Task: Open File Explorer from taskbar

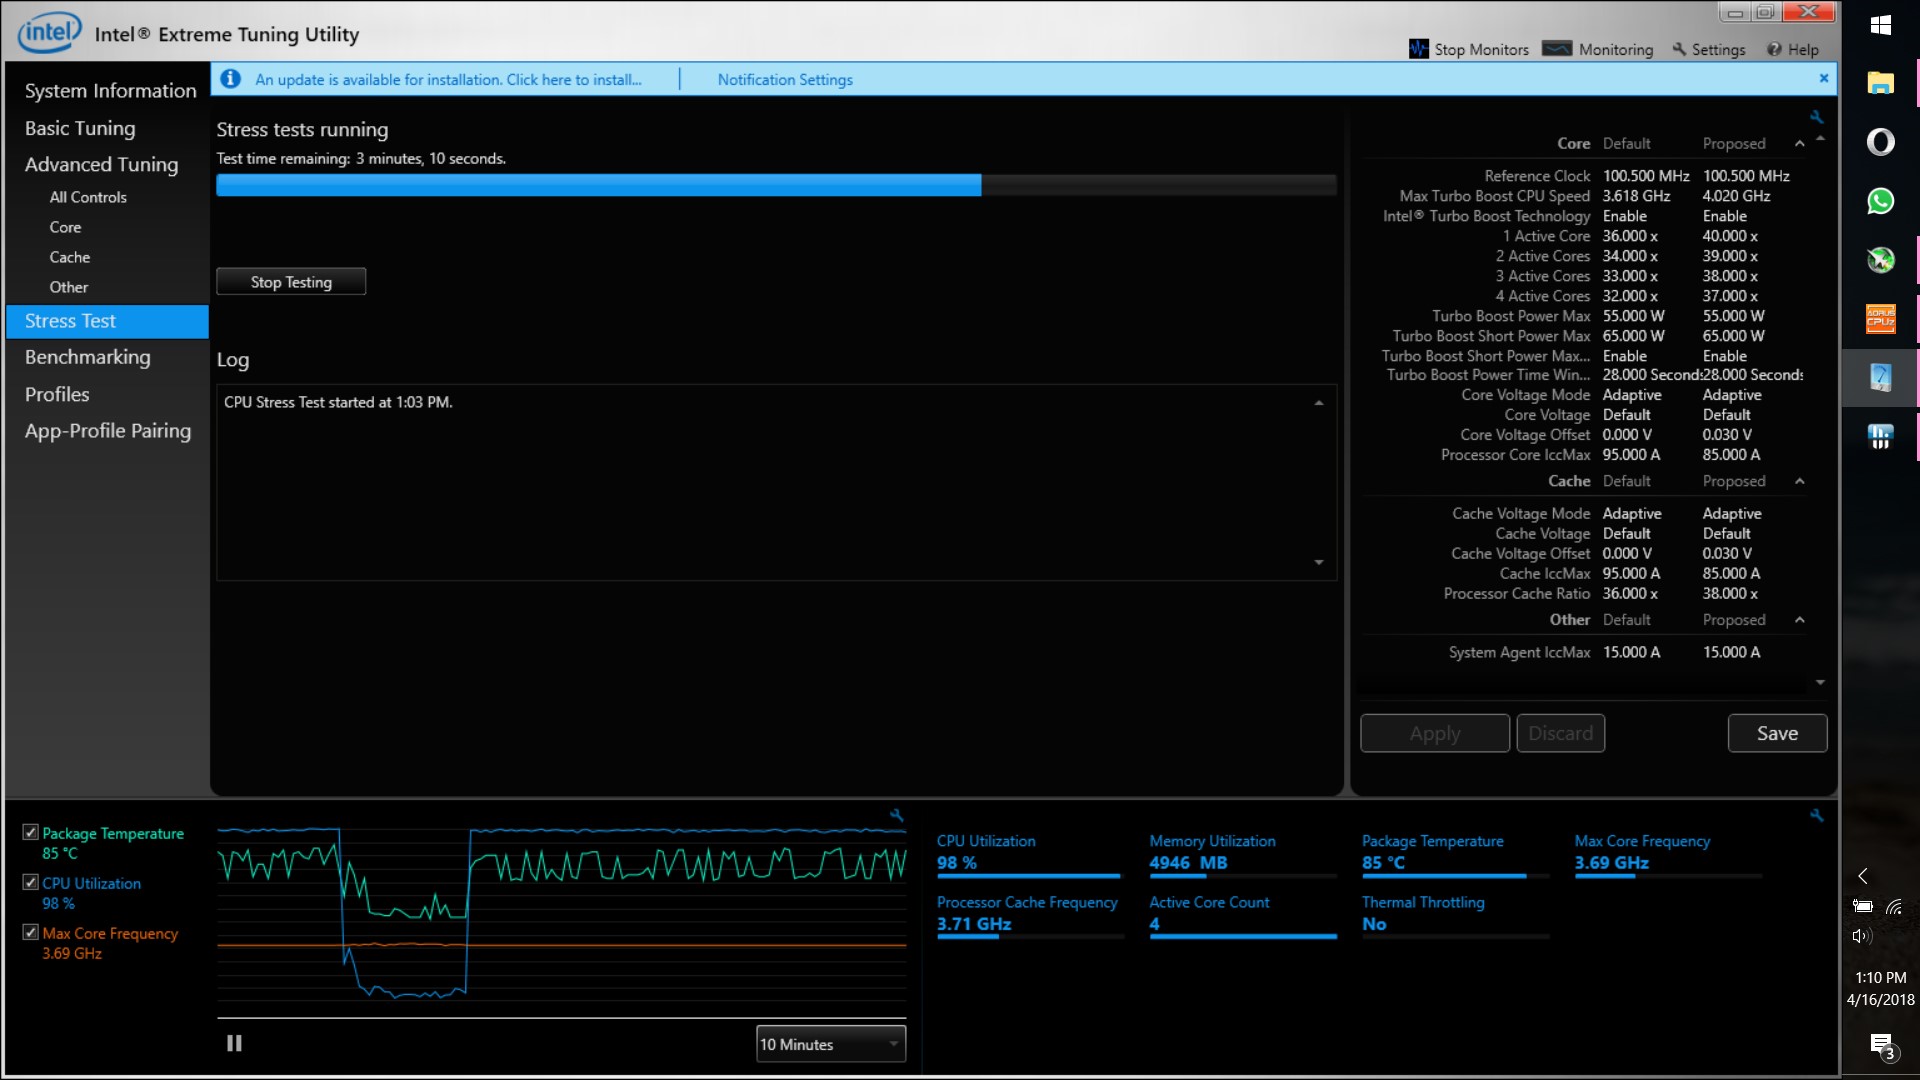Action: pyautogui.click(x=1880, y=83)
